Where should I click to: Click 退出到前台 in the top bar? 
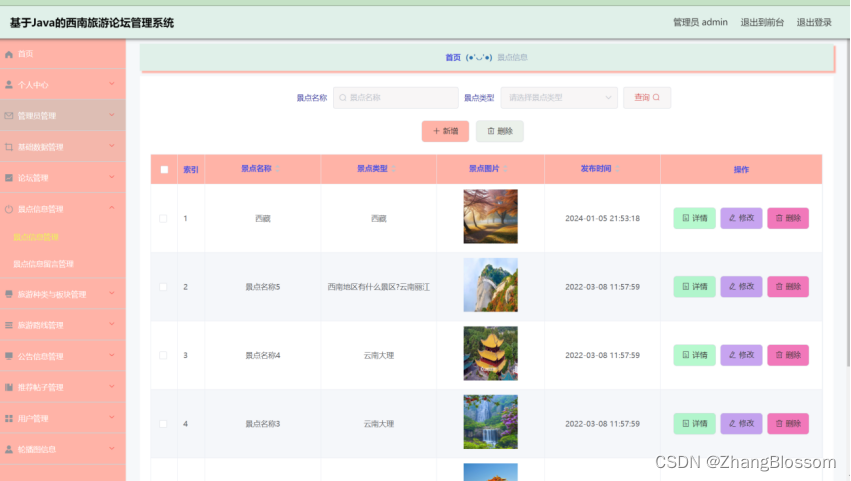(x=762, y=22)
